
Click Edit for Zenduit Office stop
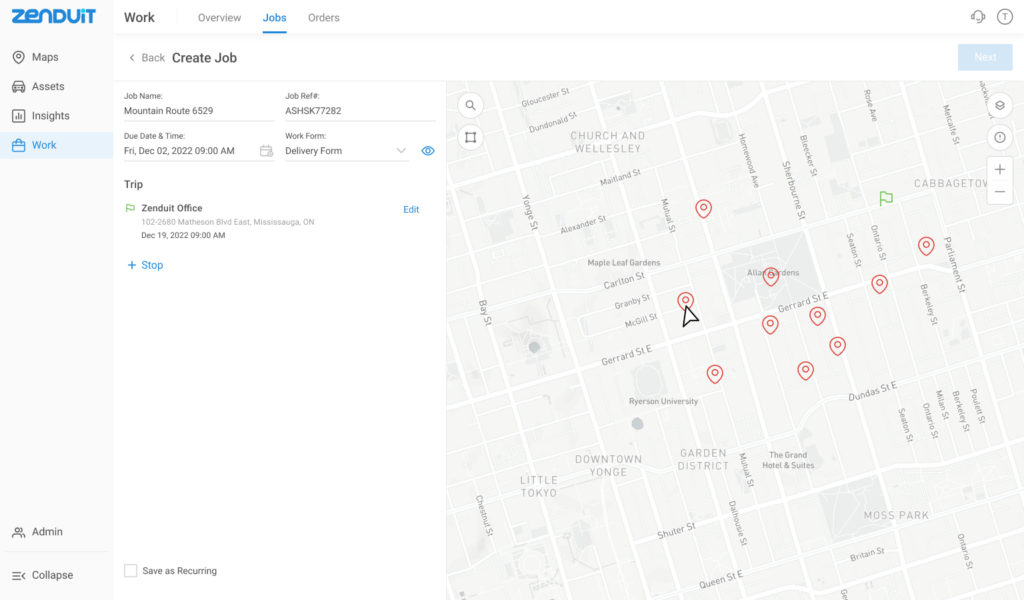[411, 210]
